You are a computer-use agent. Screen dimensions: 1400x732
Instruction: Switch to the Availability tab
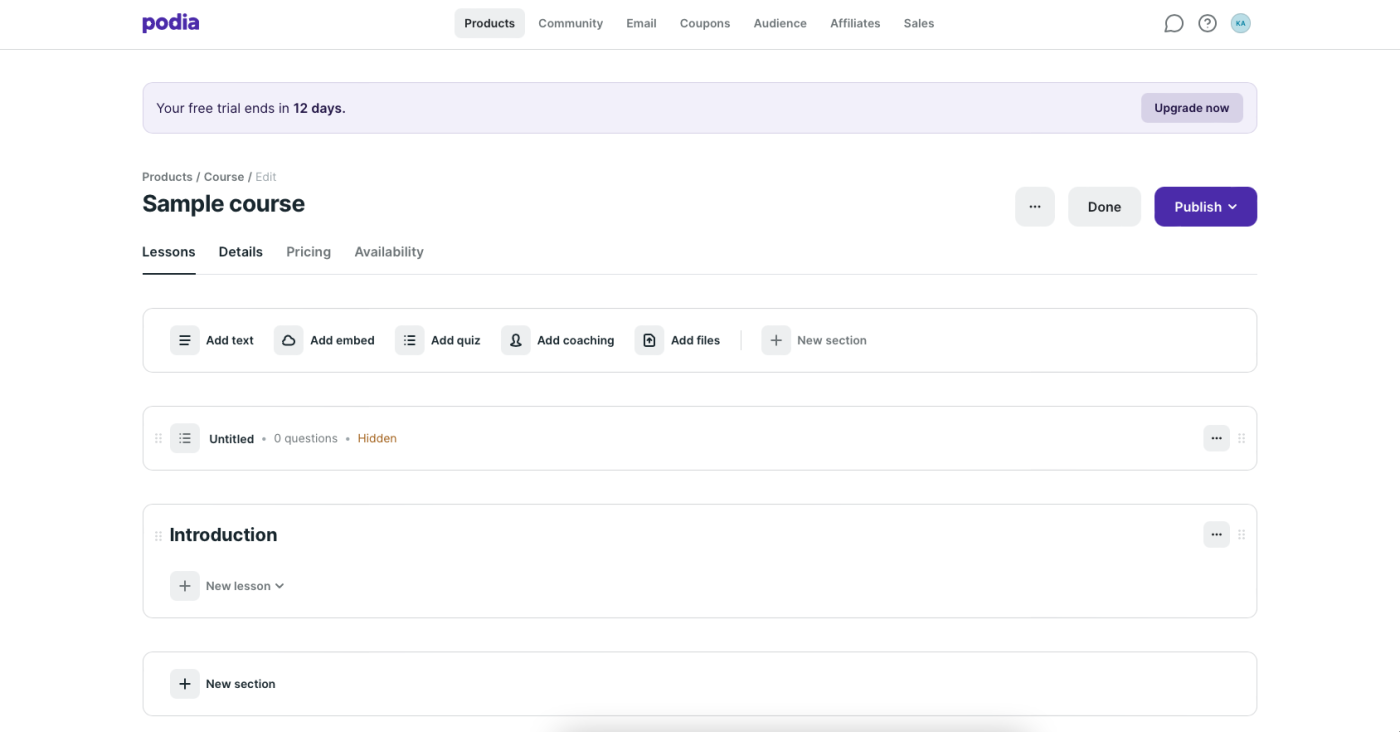coord(389,252)
